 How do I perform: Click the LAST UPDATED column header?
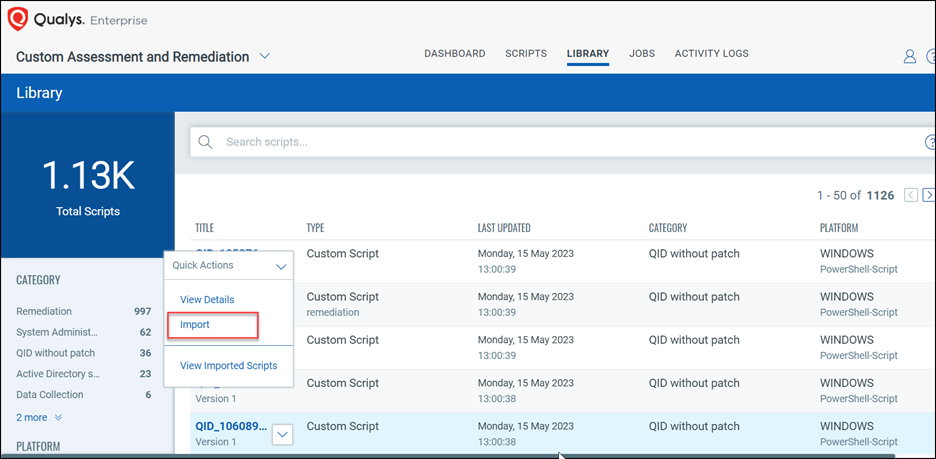click(x=504, y=228)
